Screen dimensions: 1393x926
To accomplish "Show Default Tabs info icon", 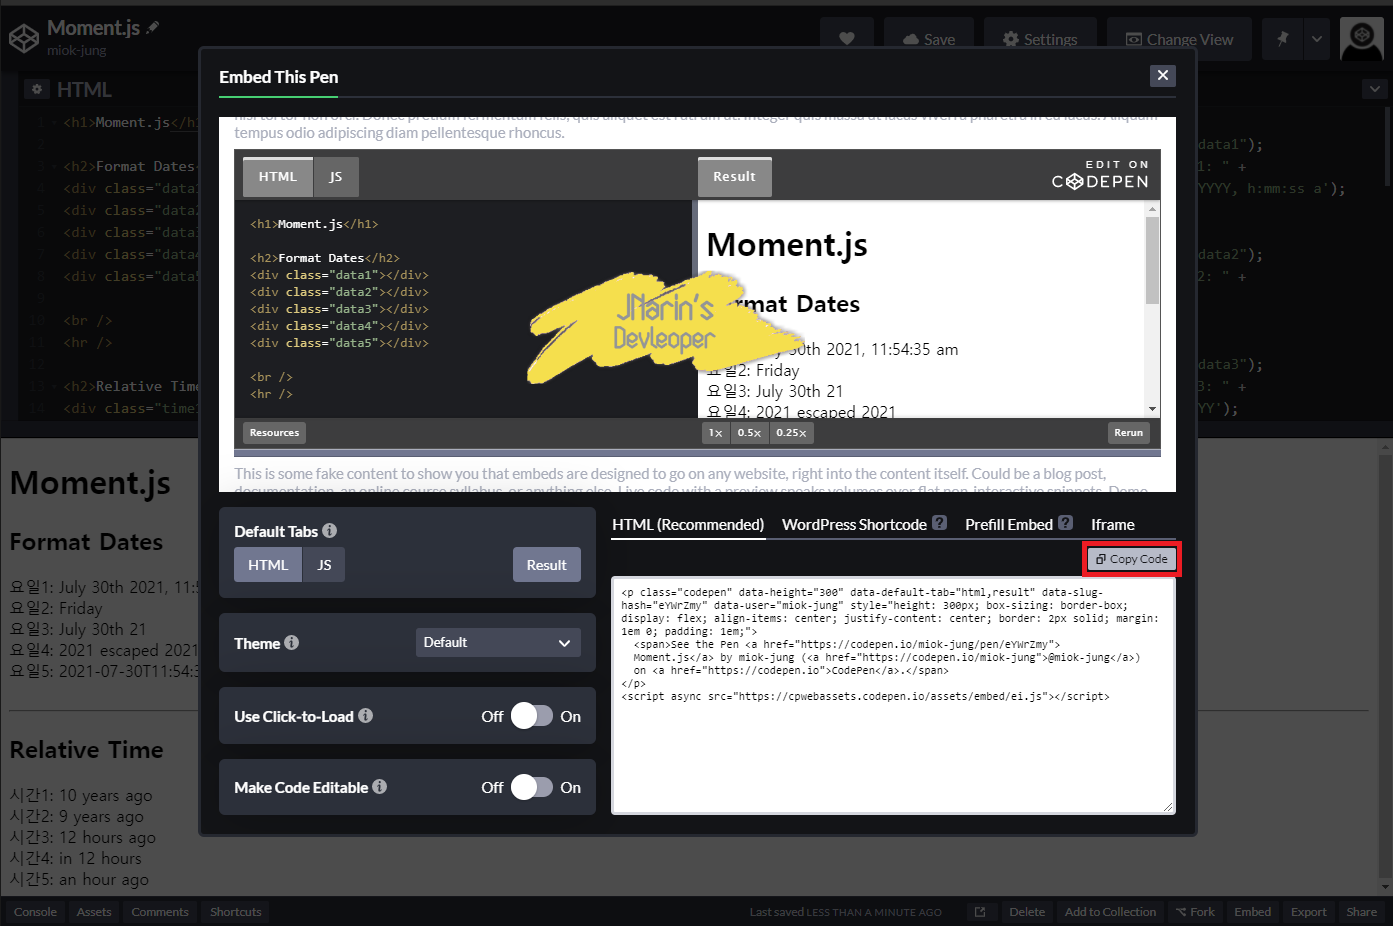I will pyautogui.click(x=329, y=531).
